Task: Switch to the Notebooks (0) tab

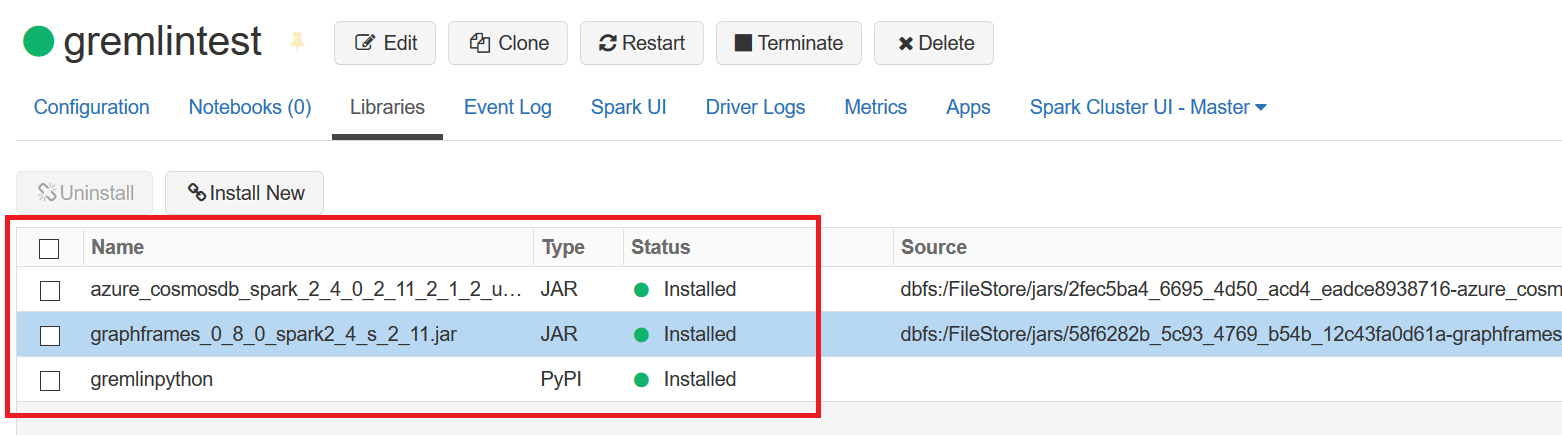Action: pos(250,108)
